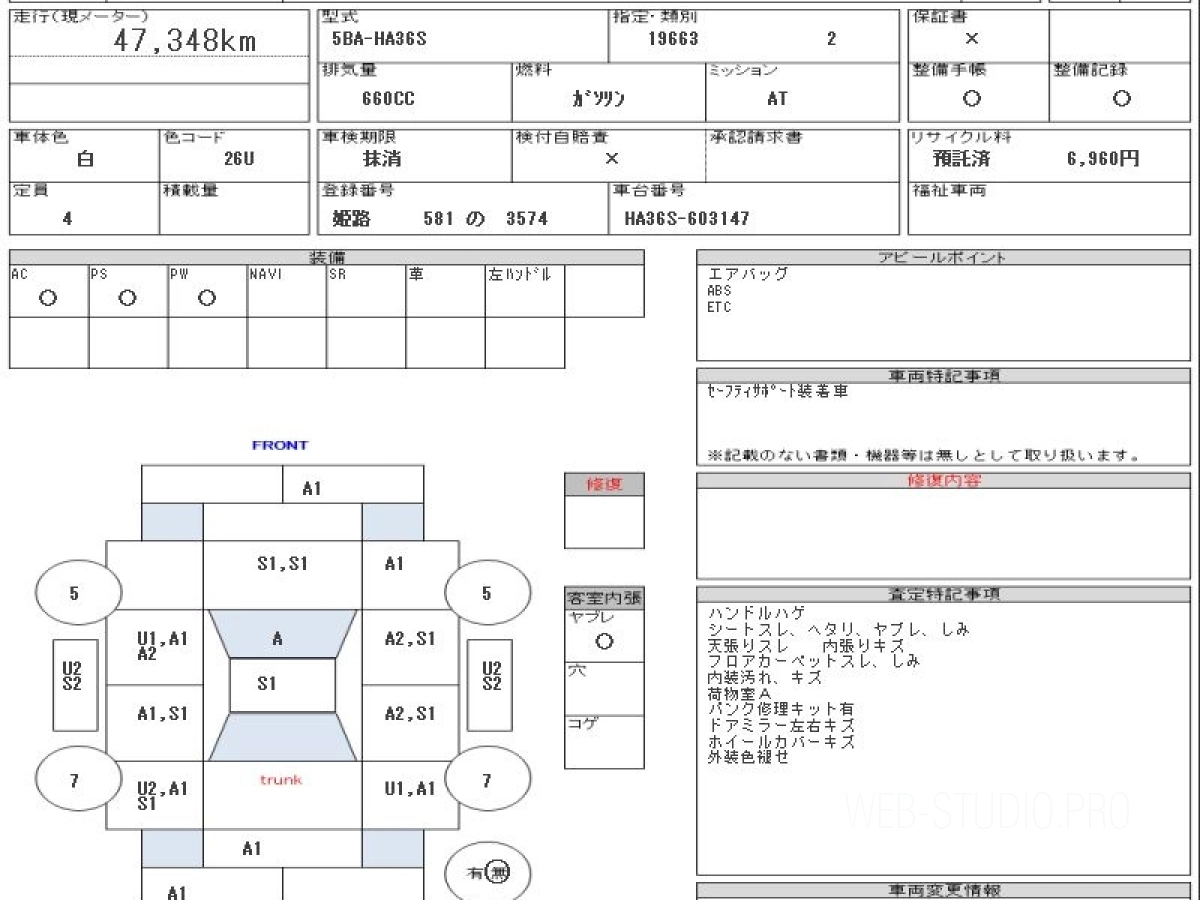Click the empty box under 修復
The height and width of the screenshot is (900, 1200).
tap(604, 523)
